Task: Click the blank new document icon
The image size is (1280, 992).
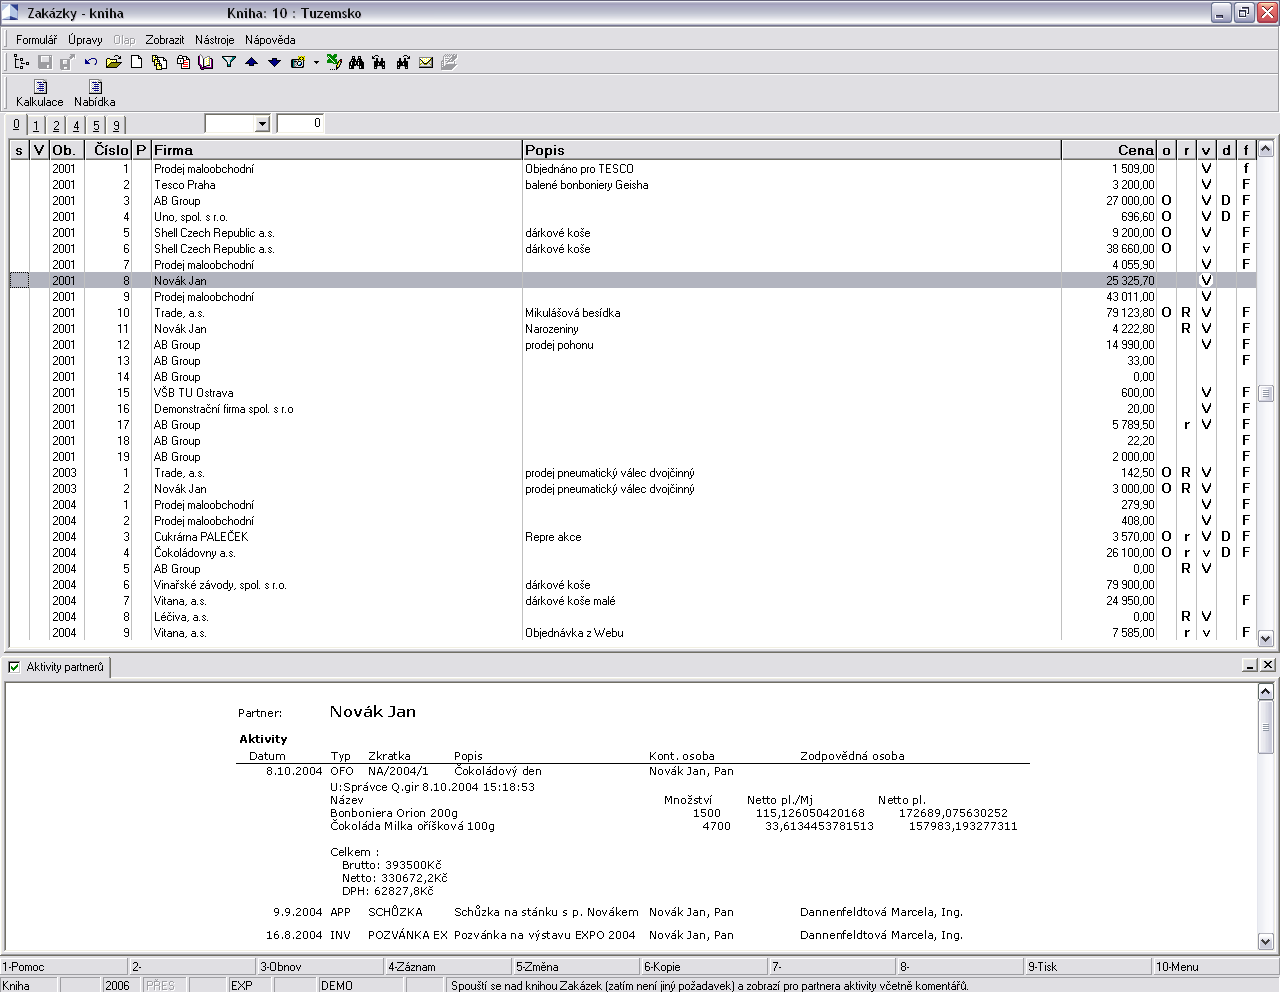Action: coord(137,63)
